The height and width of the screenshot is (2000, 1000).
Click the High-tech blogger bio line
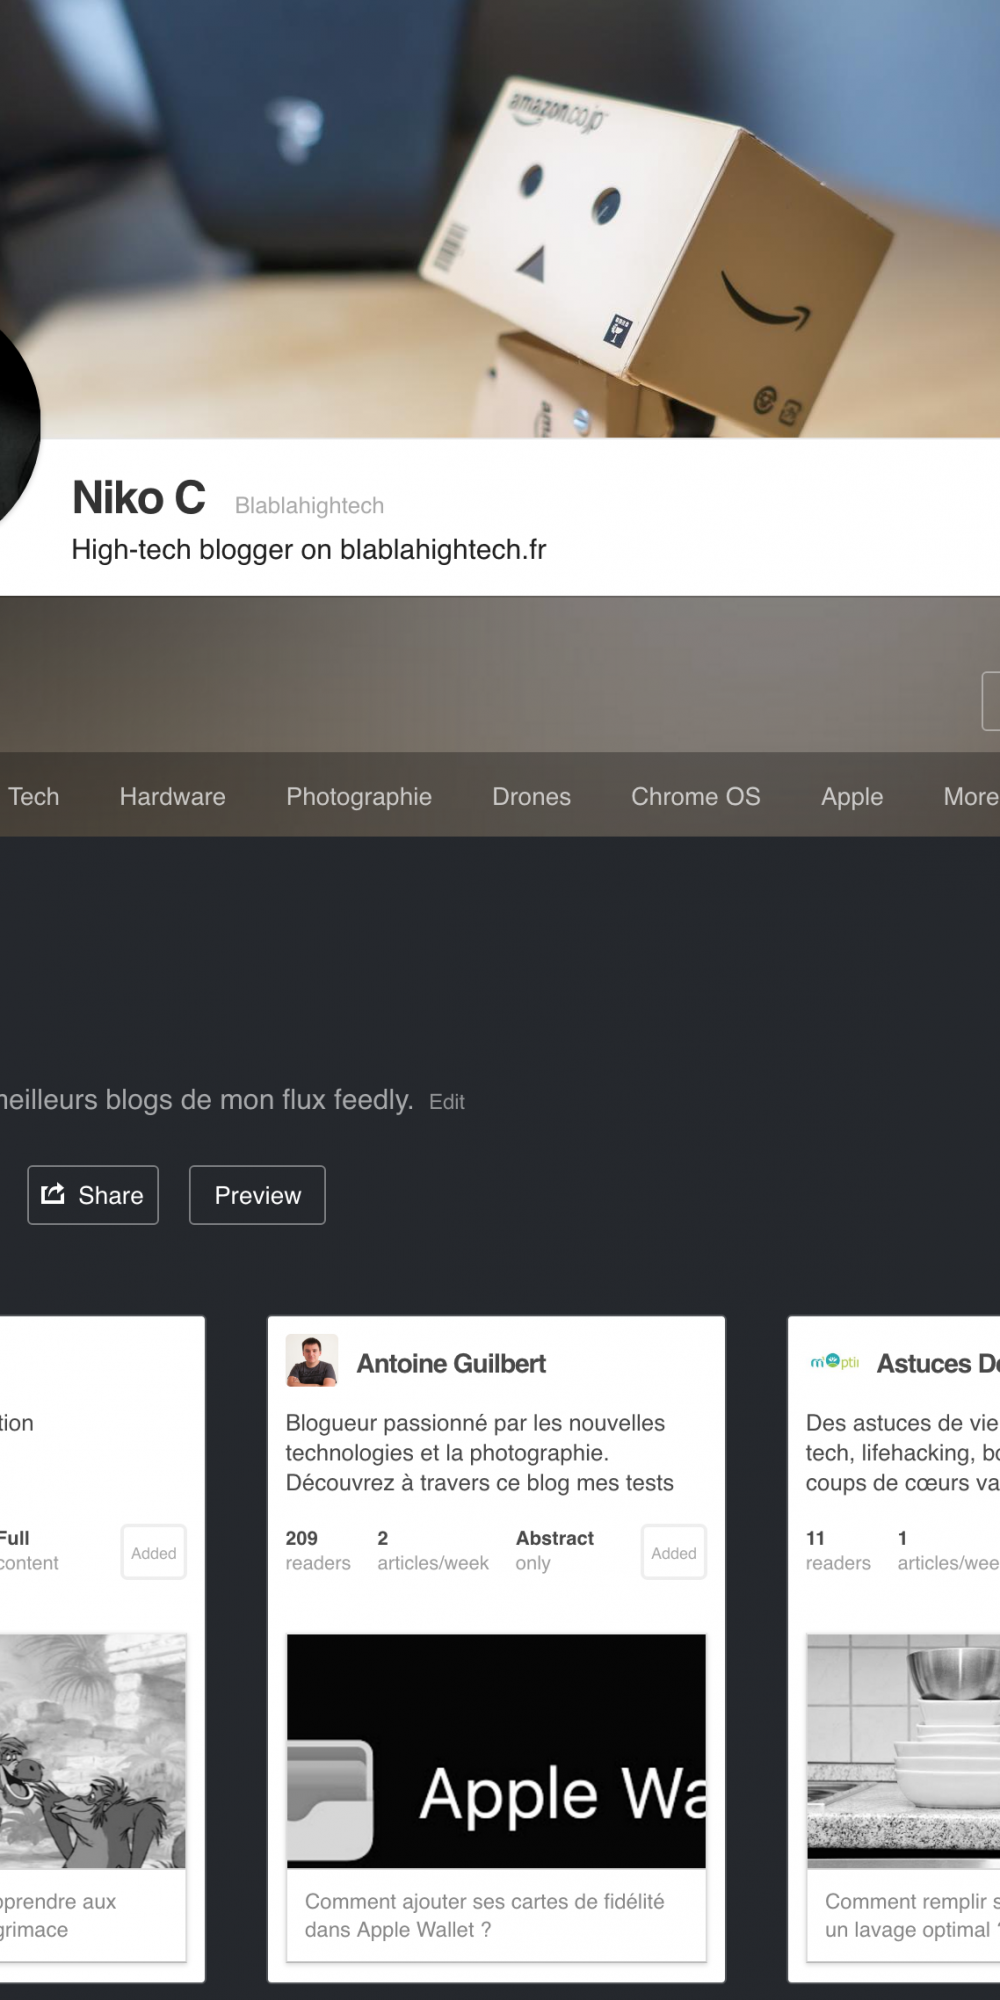pos(309,550)
